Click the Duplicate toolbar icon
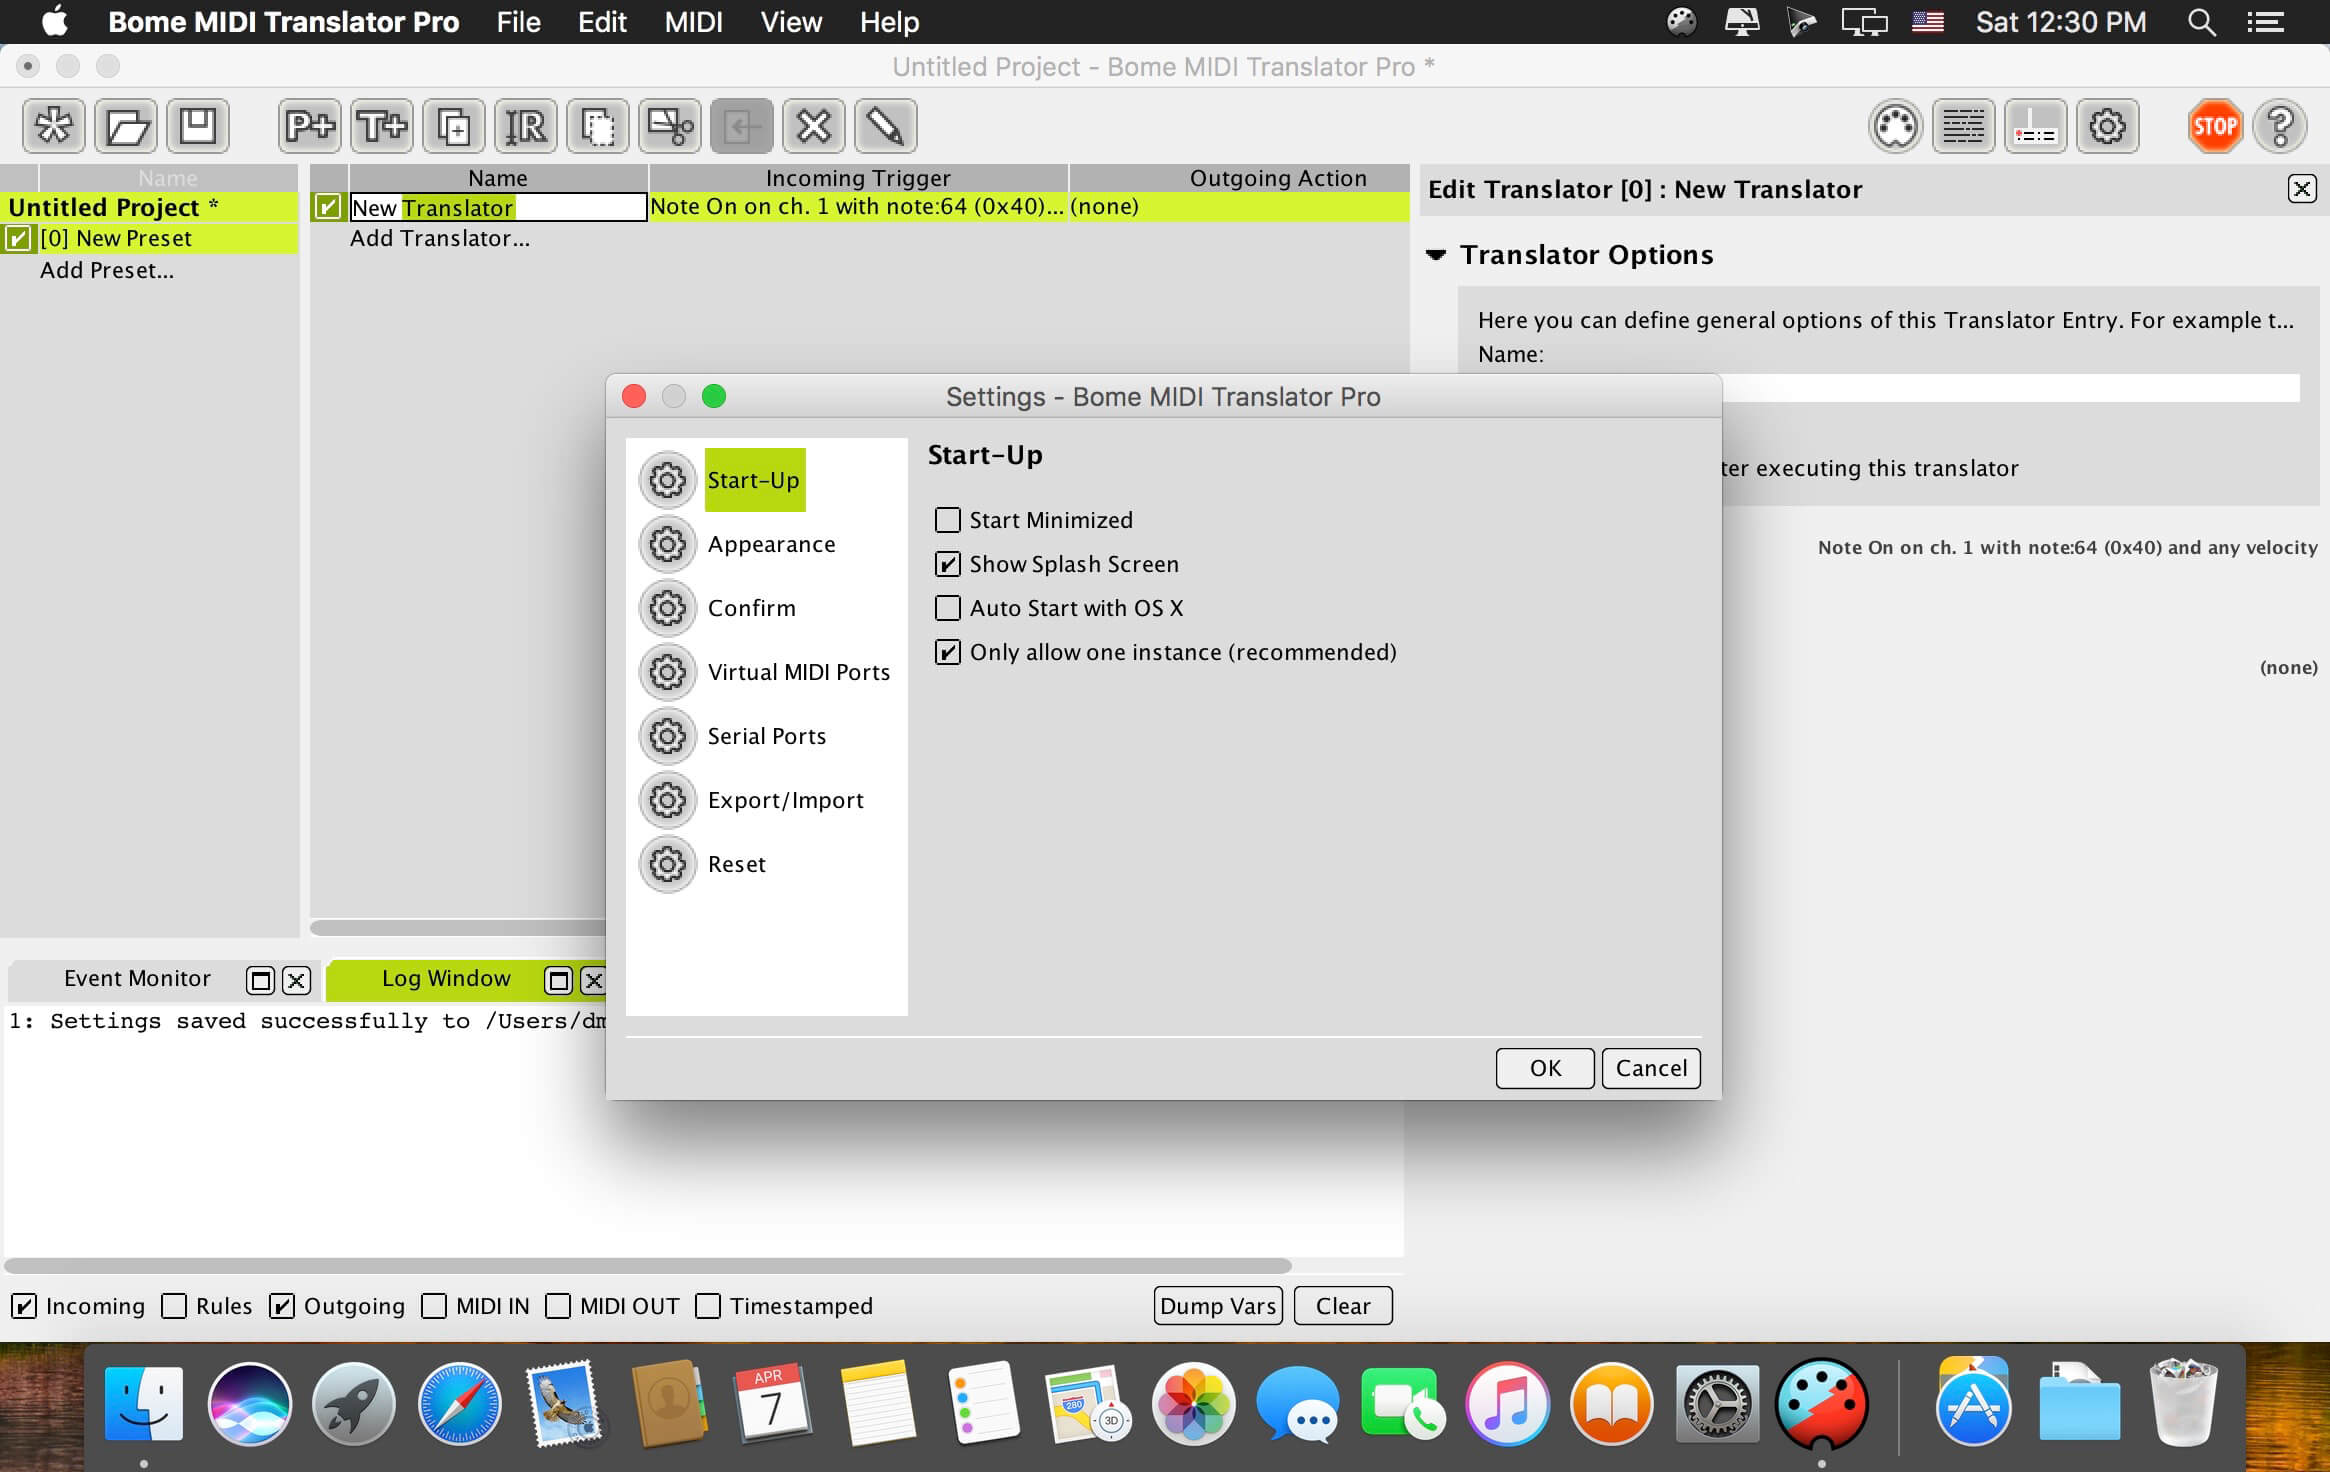Screen dimensions: 2330x1472 coord(454,126)
